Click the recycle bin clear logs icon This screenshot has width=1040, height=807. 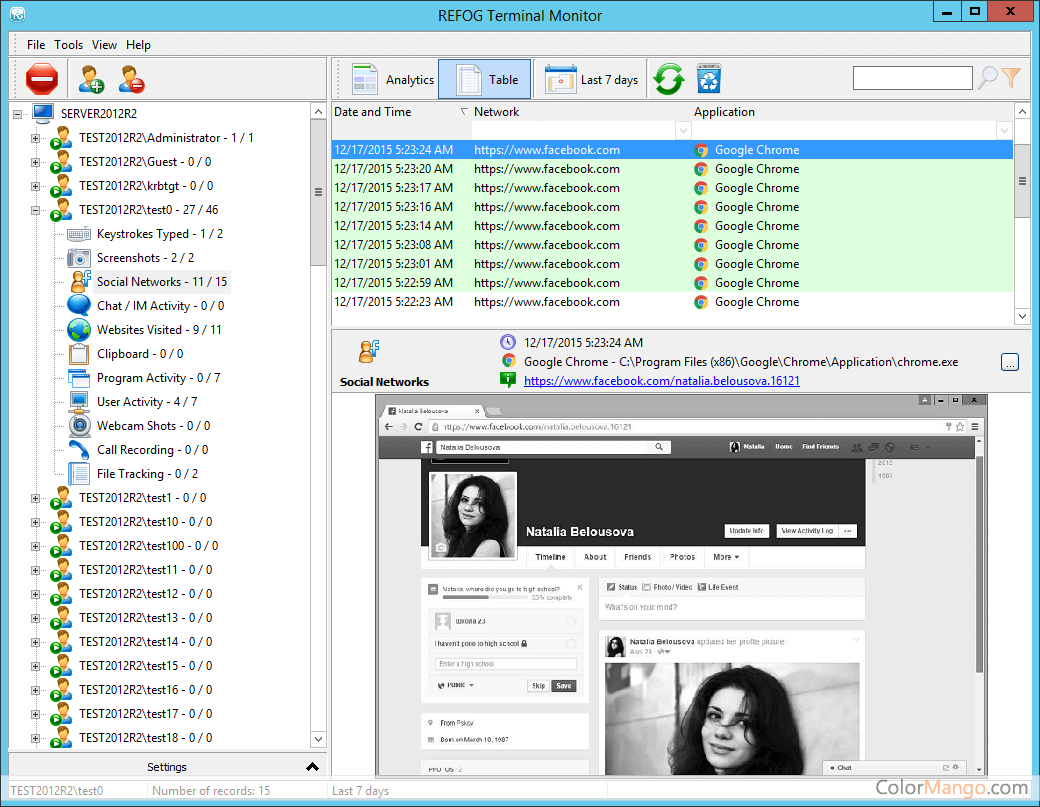tap(708, 79)
